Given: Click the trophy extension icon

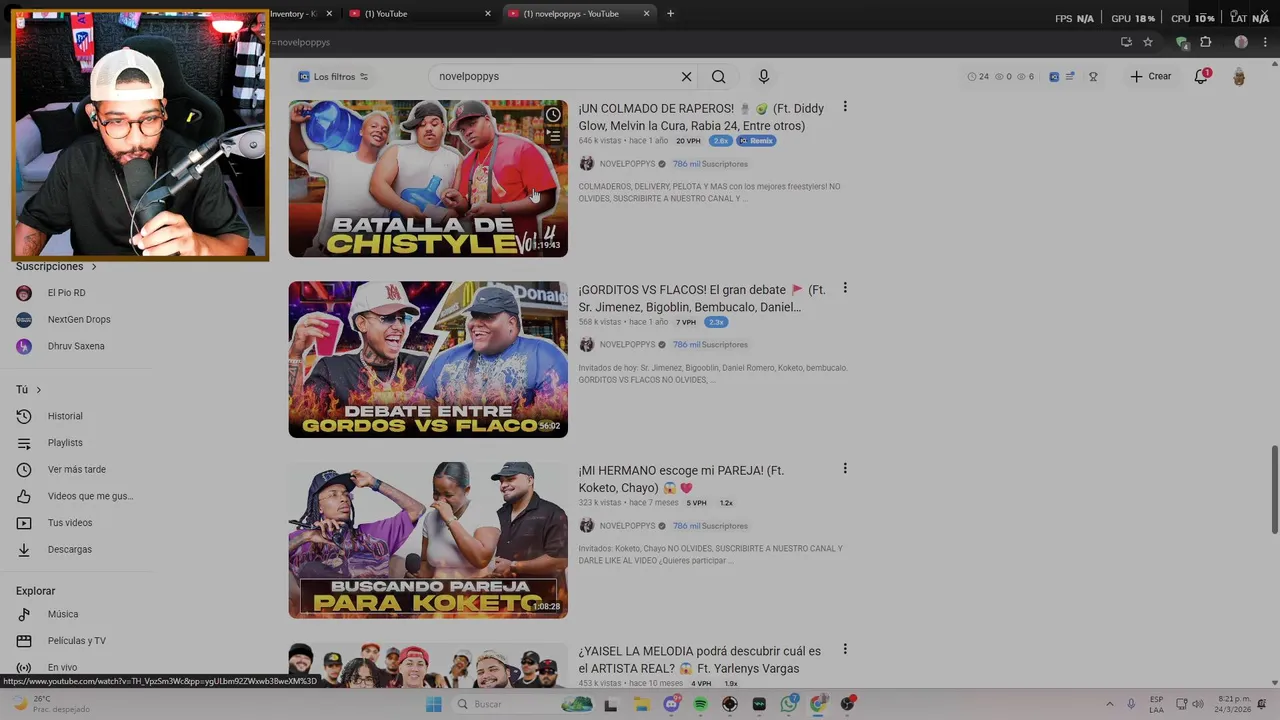Looking at the screenshot, I should (1093, 77).
